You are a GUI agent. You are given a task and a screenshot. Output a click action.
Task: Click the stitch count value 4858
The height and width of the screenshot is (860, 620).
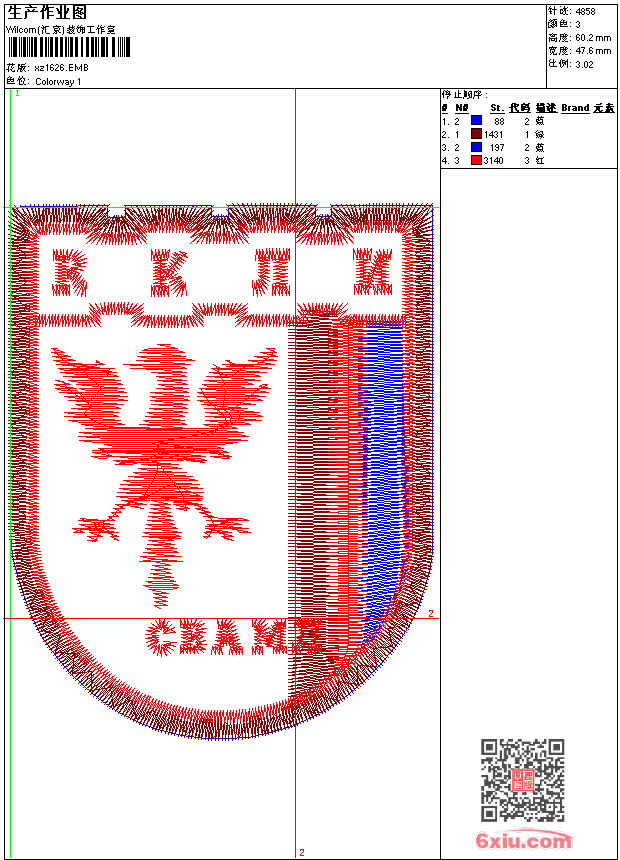pyautogui.click(x=585, y=12)
